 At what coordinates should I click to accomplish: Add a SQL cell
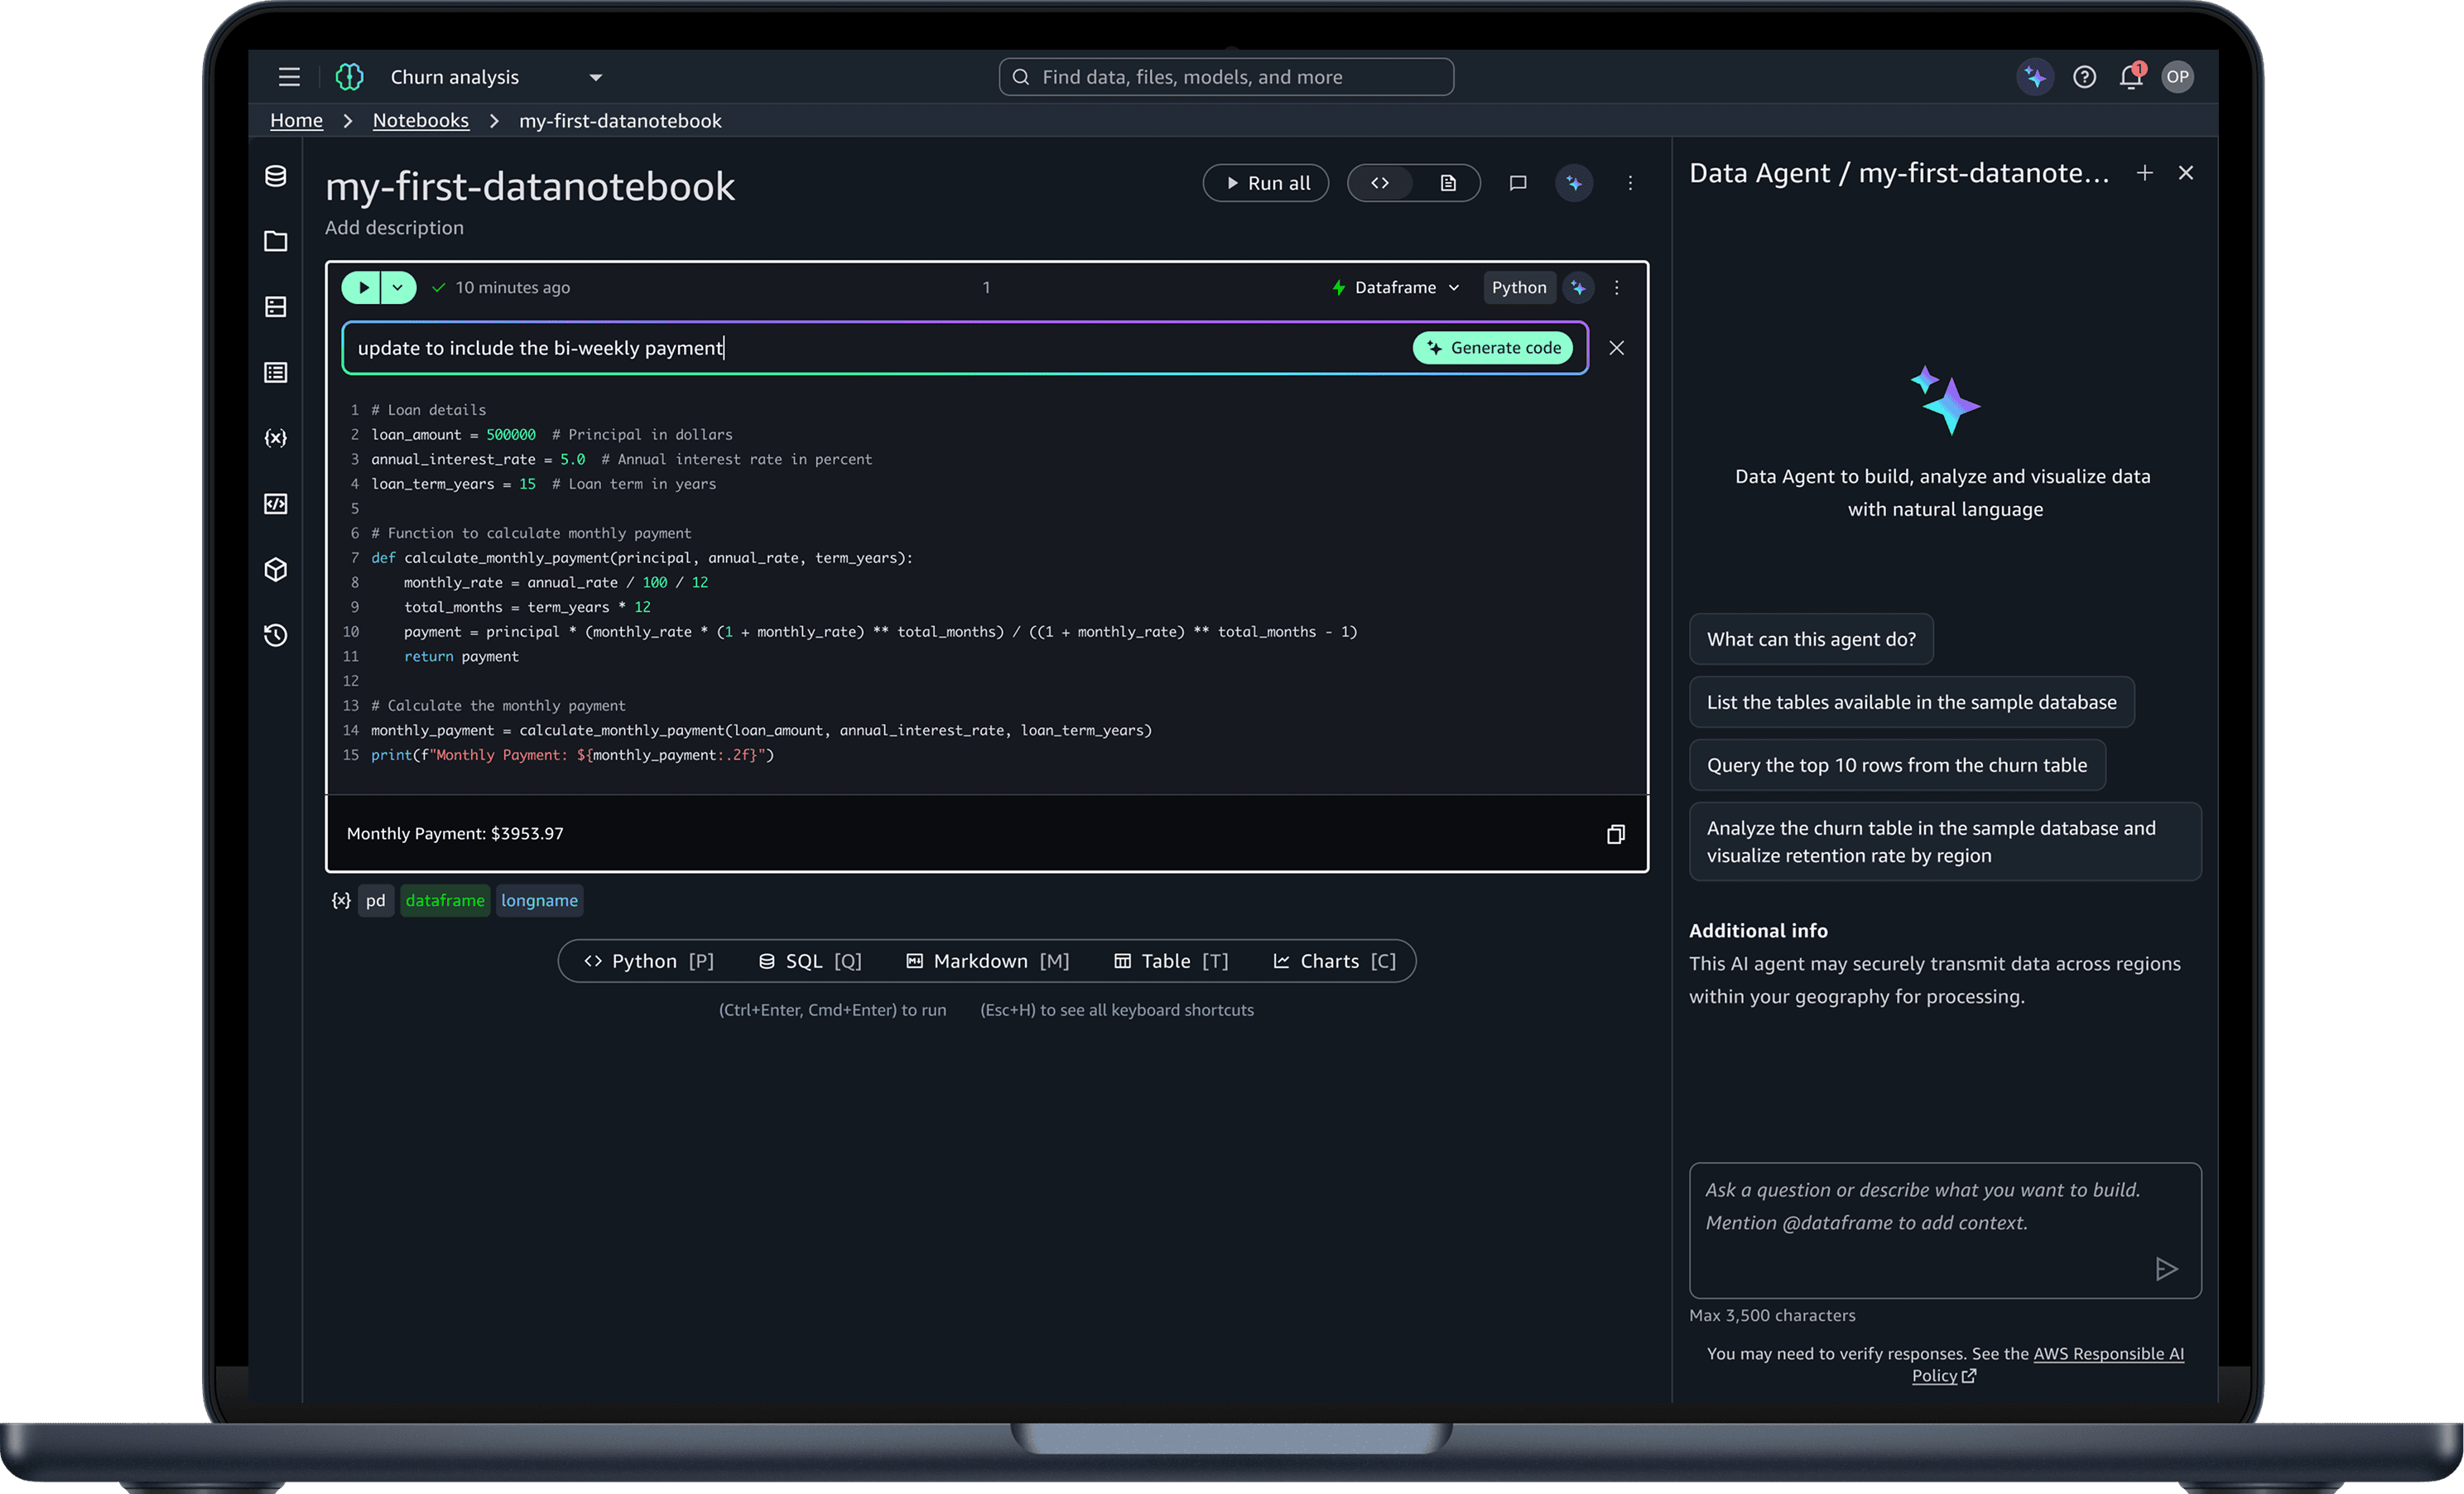810,961
